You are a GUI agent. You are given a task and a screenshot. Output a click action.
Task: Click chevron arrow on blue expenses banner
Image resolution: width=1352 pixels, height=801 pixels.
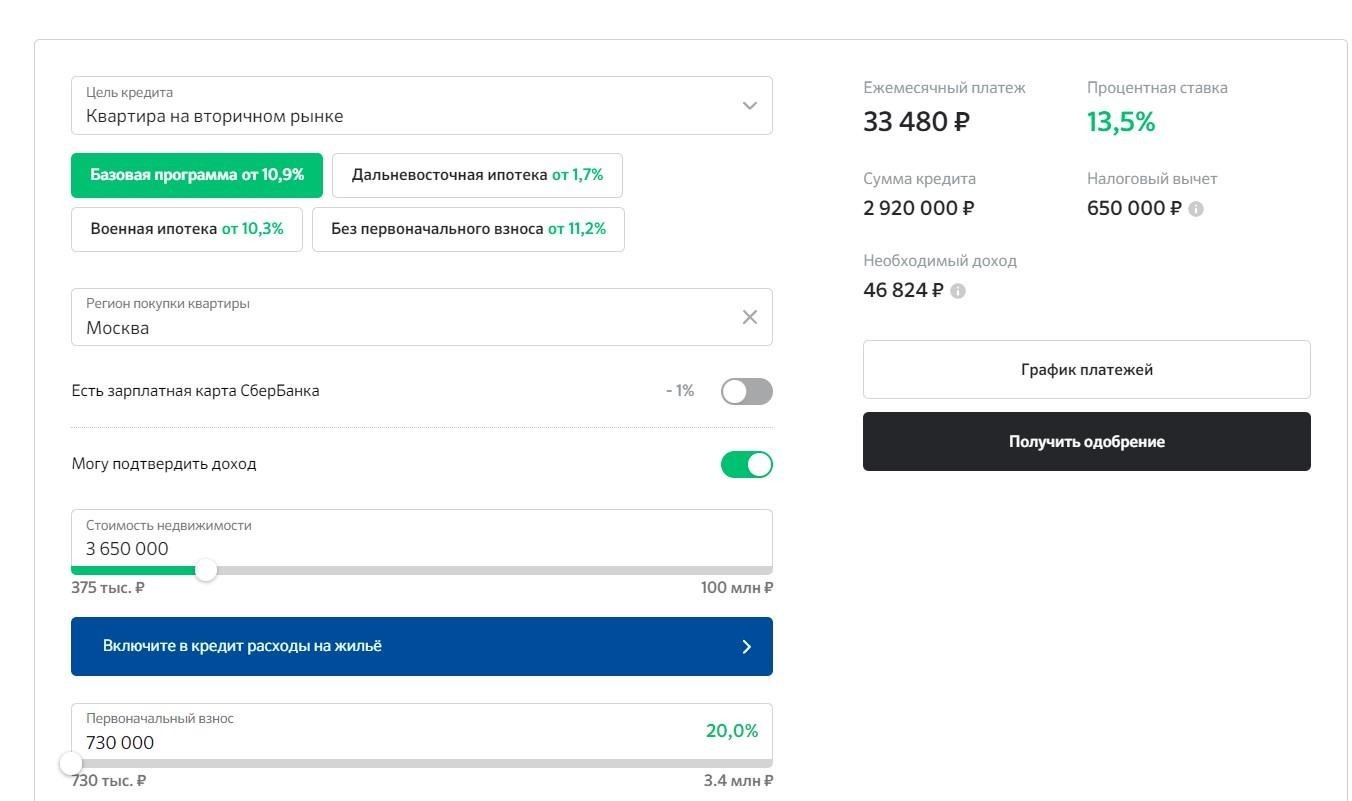coord(746,647)
